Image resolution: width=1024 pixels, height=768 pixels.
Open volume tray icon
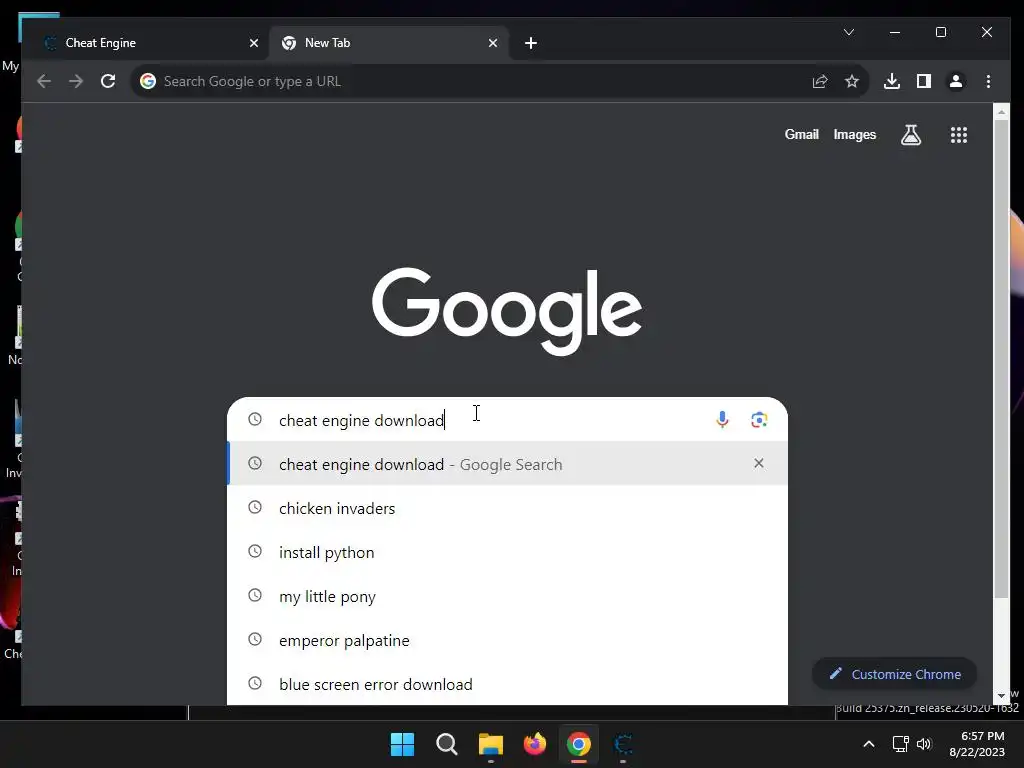[x=923, y=744]
